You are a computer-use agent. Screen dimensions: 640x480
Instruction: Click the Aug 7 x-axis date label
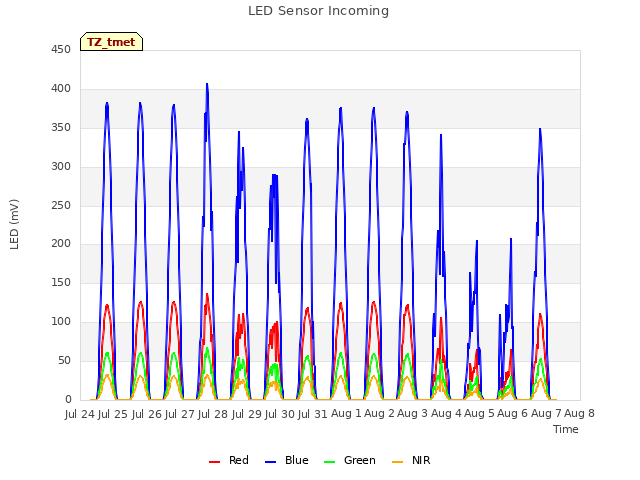click(546, 414)
